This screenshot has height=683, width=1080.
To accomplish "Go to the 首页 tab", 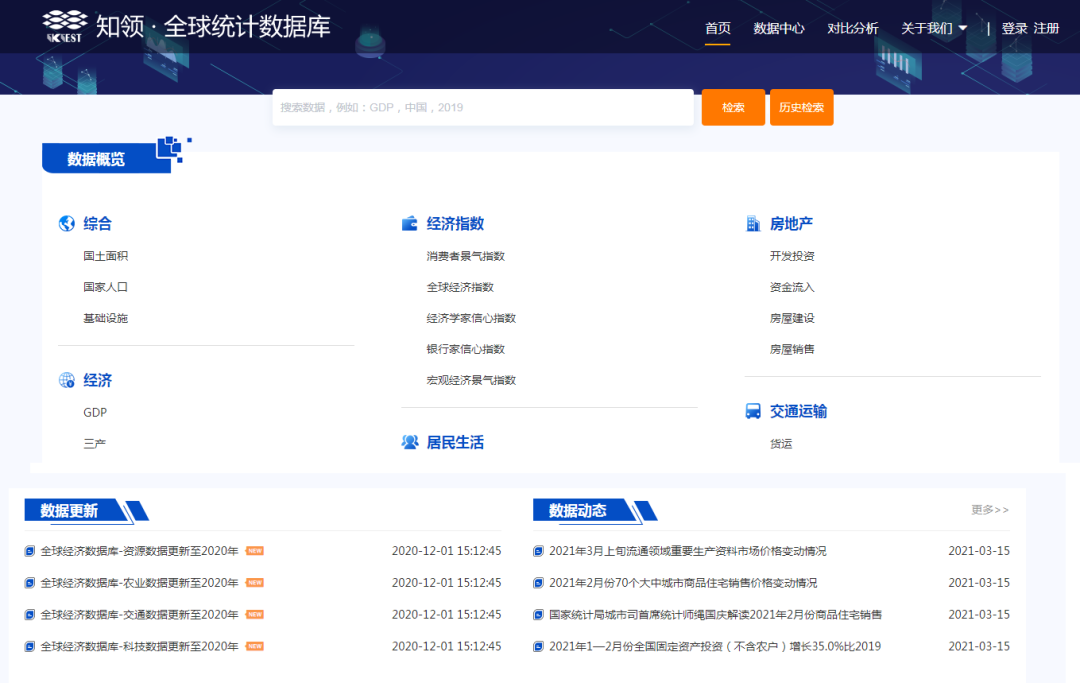I will point(717,28).
